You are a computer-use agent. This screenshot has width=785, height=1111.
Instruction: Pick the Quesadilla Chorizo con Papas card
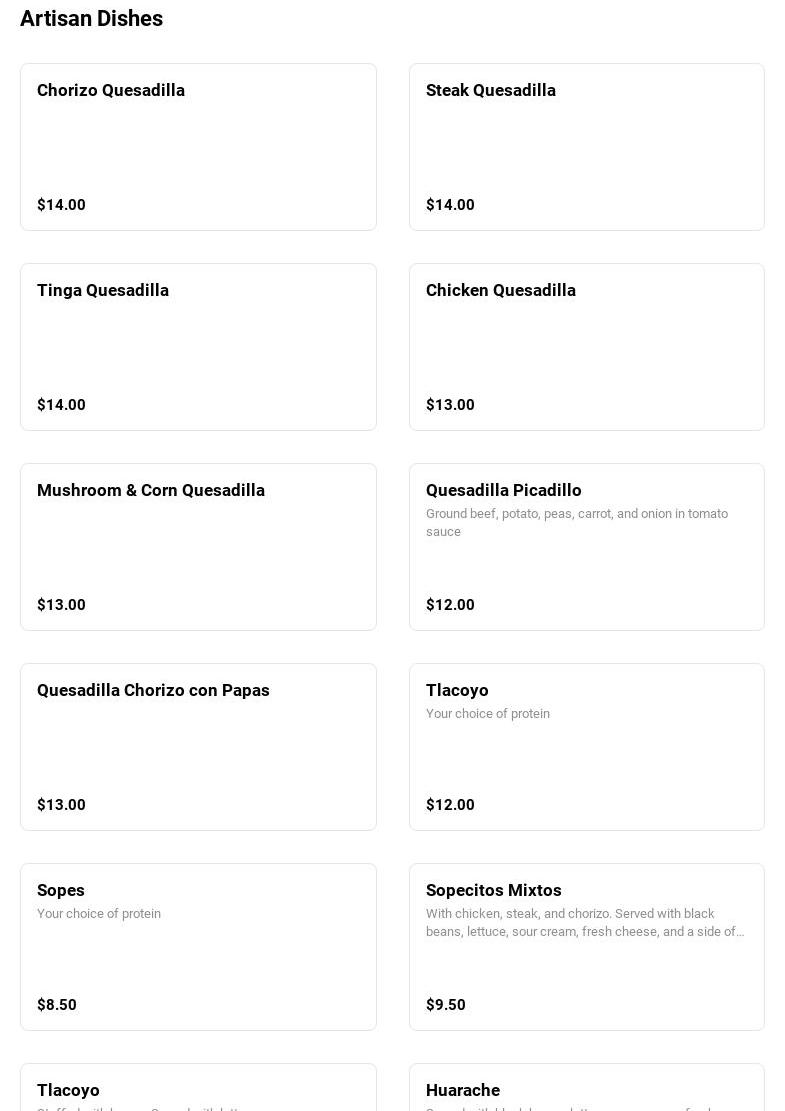[x=198, y=747]
